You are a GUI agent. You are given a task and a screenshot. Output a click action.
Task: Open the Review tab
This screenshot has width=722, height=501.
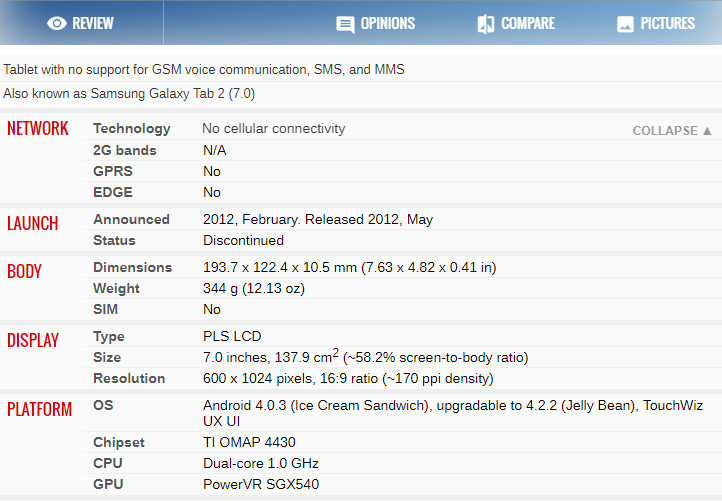click(81, 23)
